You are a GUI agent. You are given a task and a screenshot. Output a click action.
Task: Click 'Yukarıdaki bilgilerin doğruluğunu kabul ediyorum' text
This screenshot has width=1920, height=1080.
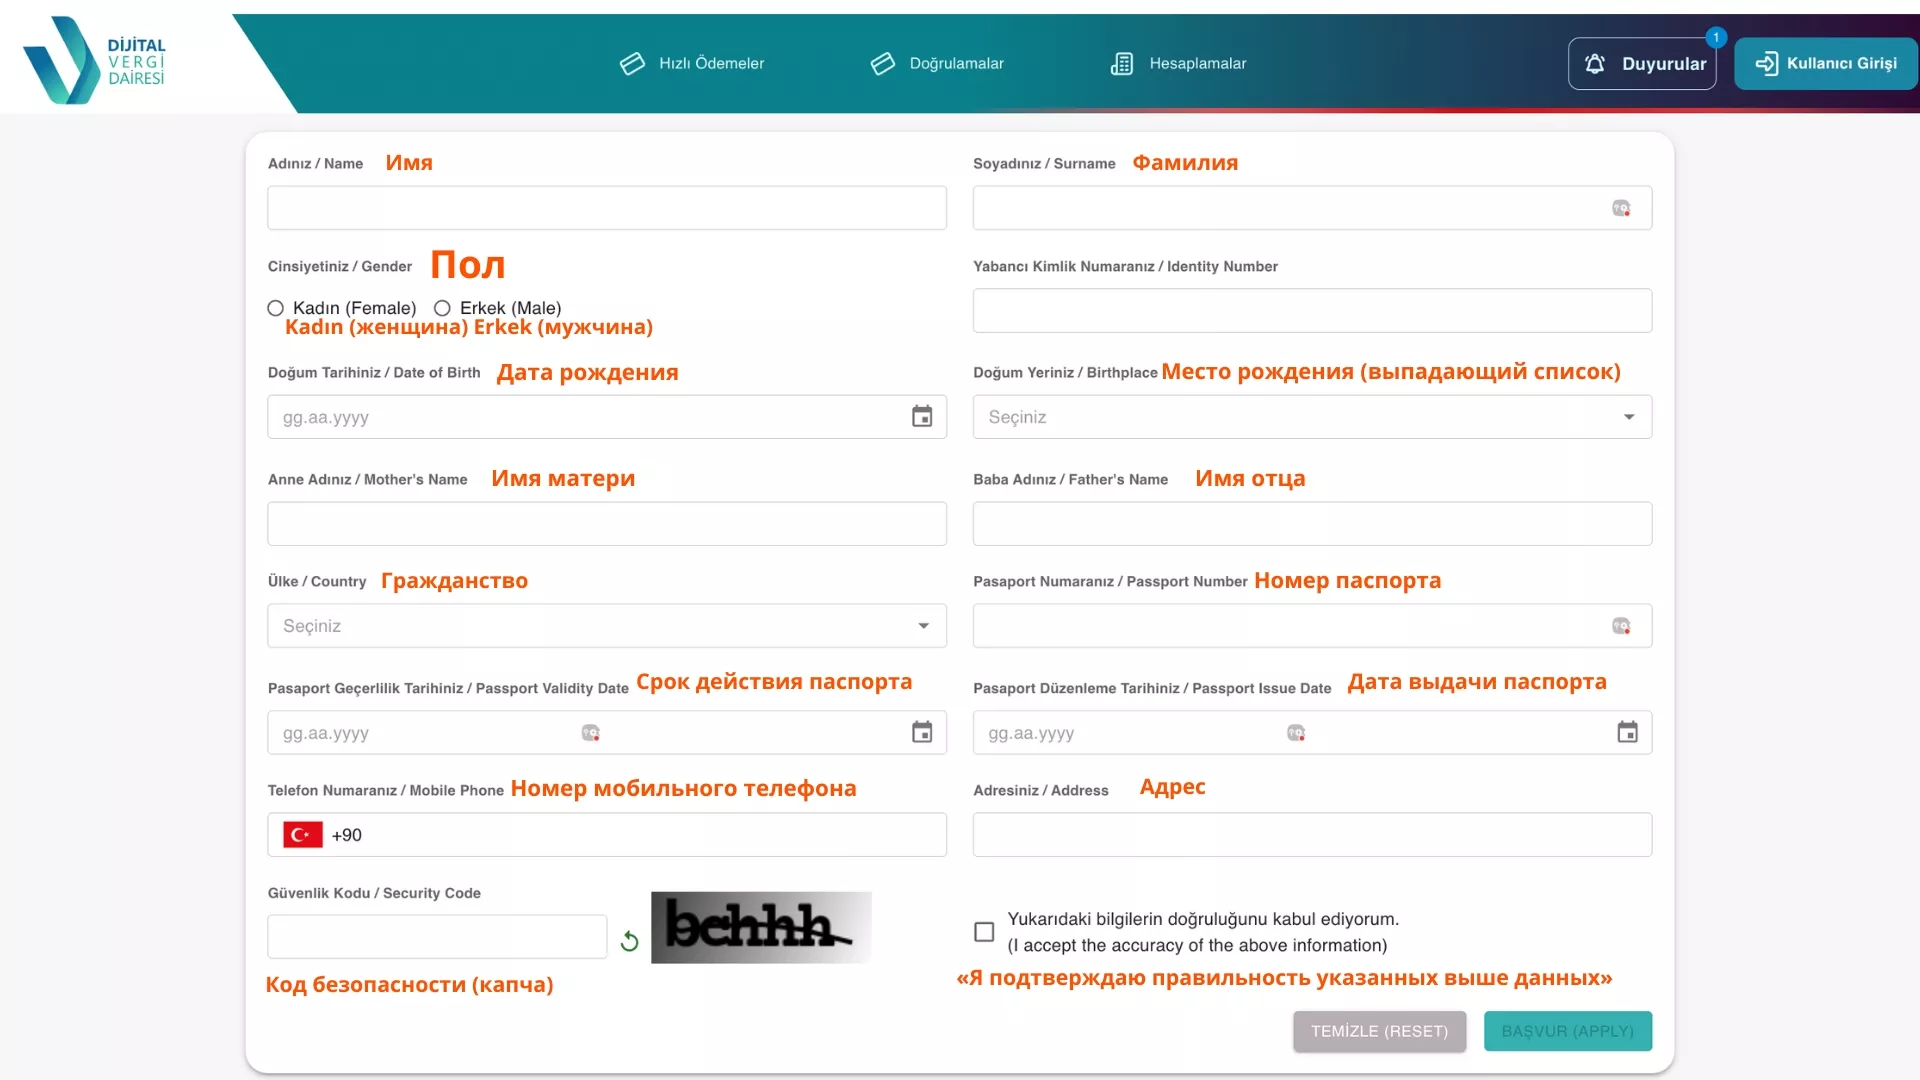point(1203,919)
